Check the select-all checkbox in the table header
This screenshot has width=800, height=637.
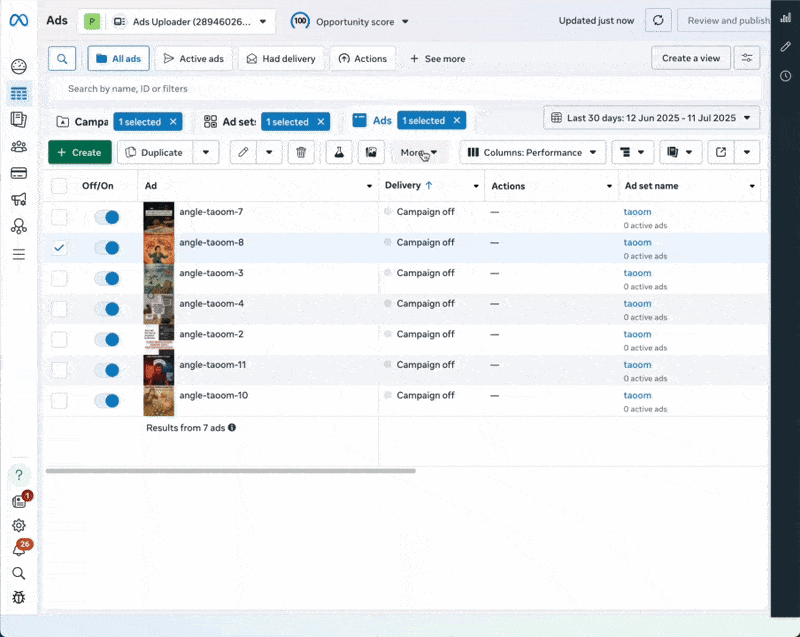point(58,186)
